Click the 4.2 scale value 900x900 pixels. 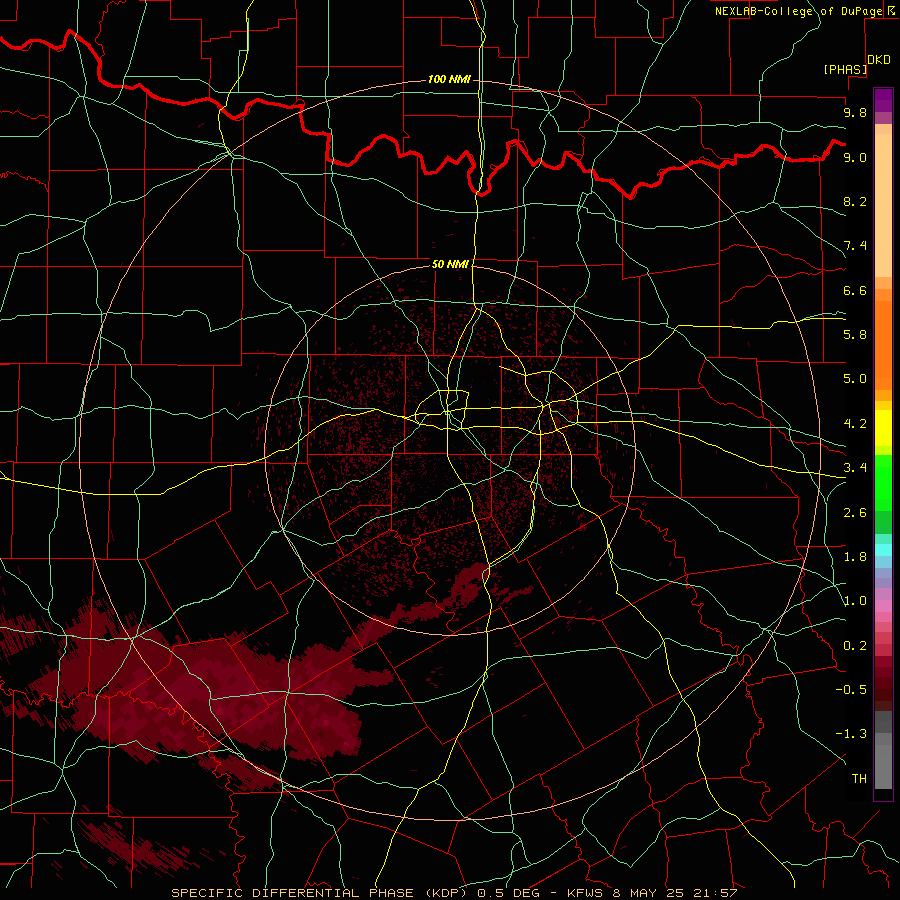pos(855,424)
